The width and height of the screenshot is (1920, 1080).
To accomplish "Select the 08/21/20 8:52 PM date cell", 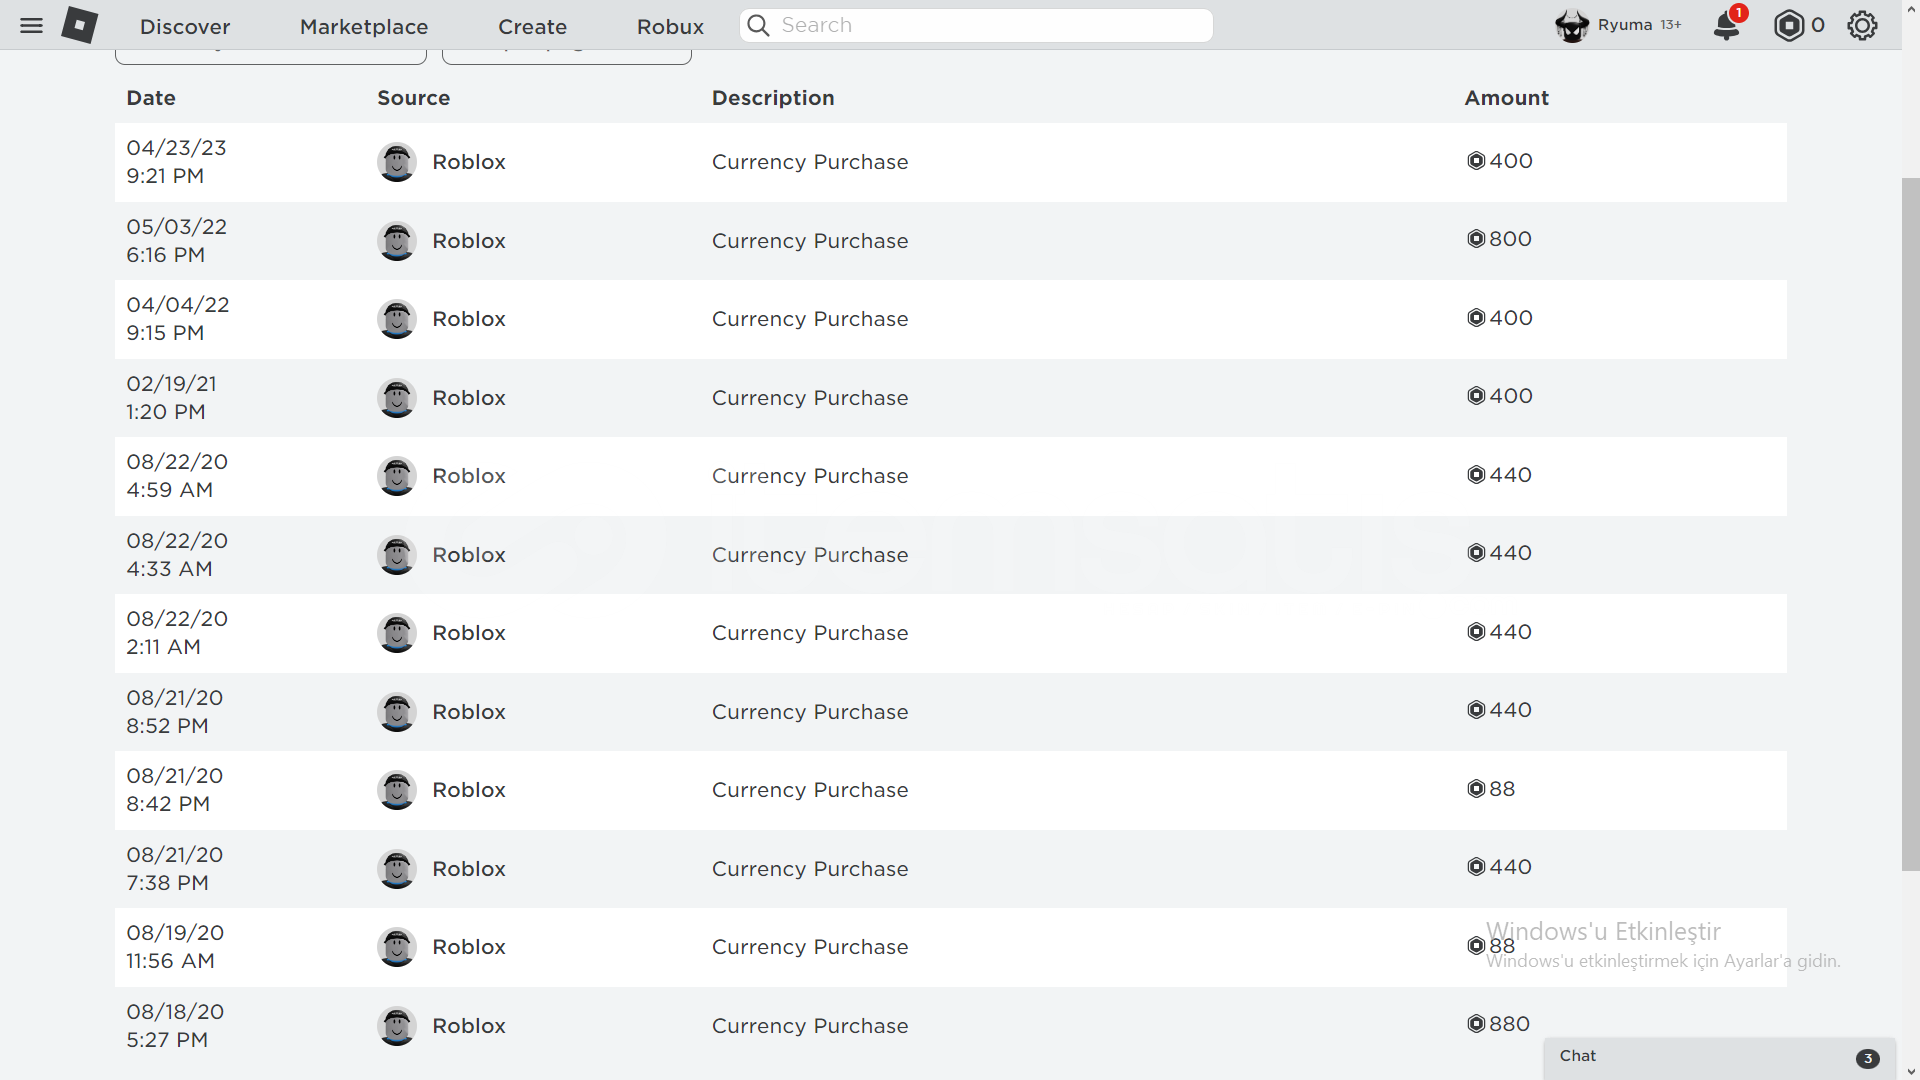I will coord(175,712).
